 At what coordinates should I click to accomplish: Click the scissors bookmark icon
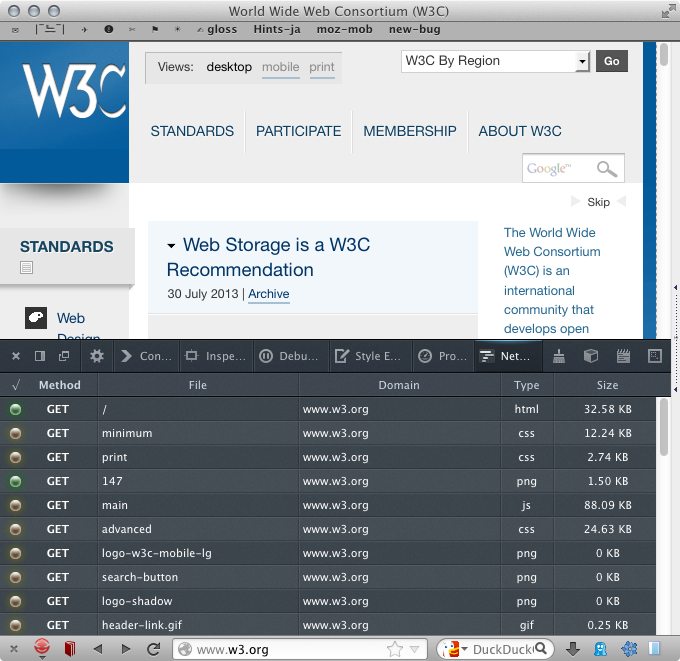pos(132,29)
